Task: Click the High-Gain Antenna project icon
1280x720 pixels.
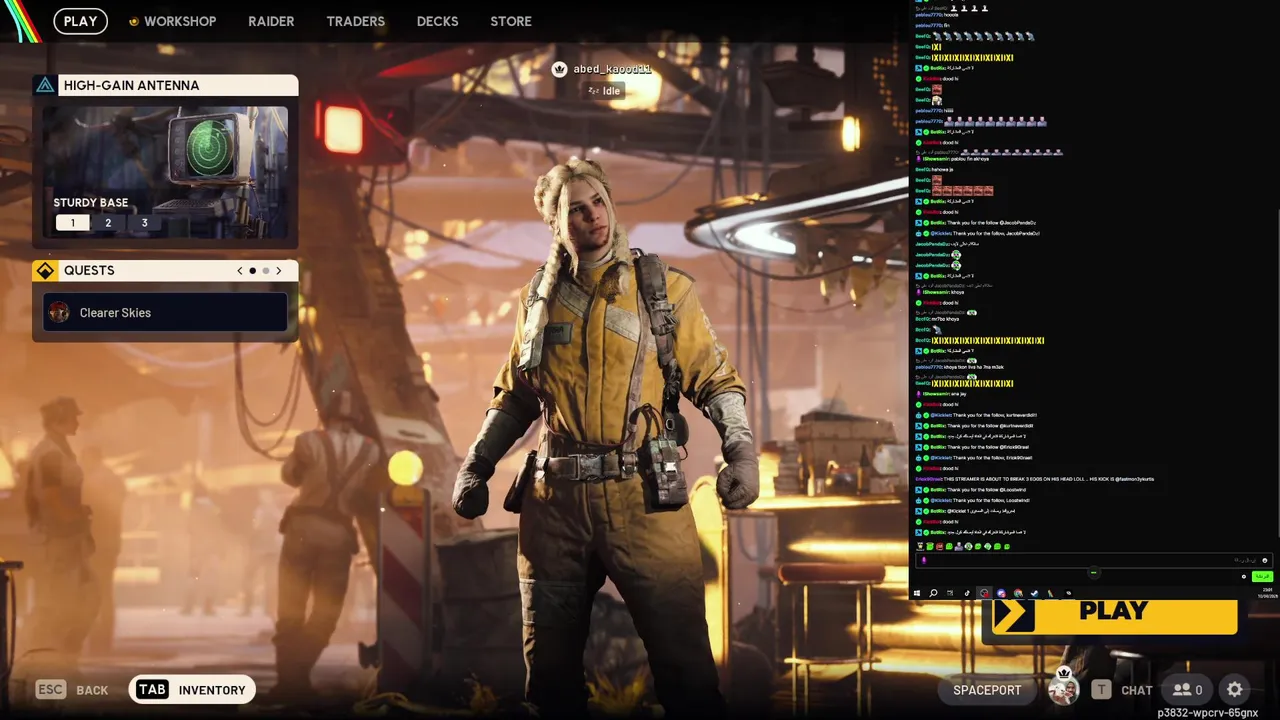Action: coord(45,85)
